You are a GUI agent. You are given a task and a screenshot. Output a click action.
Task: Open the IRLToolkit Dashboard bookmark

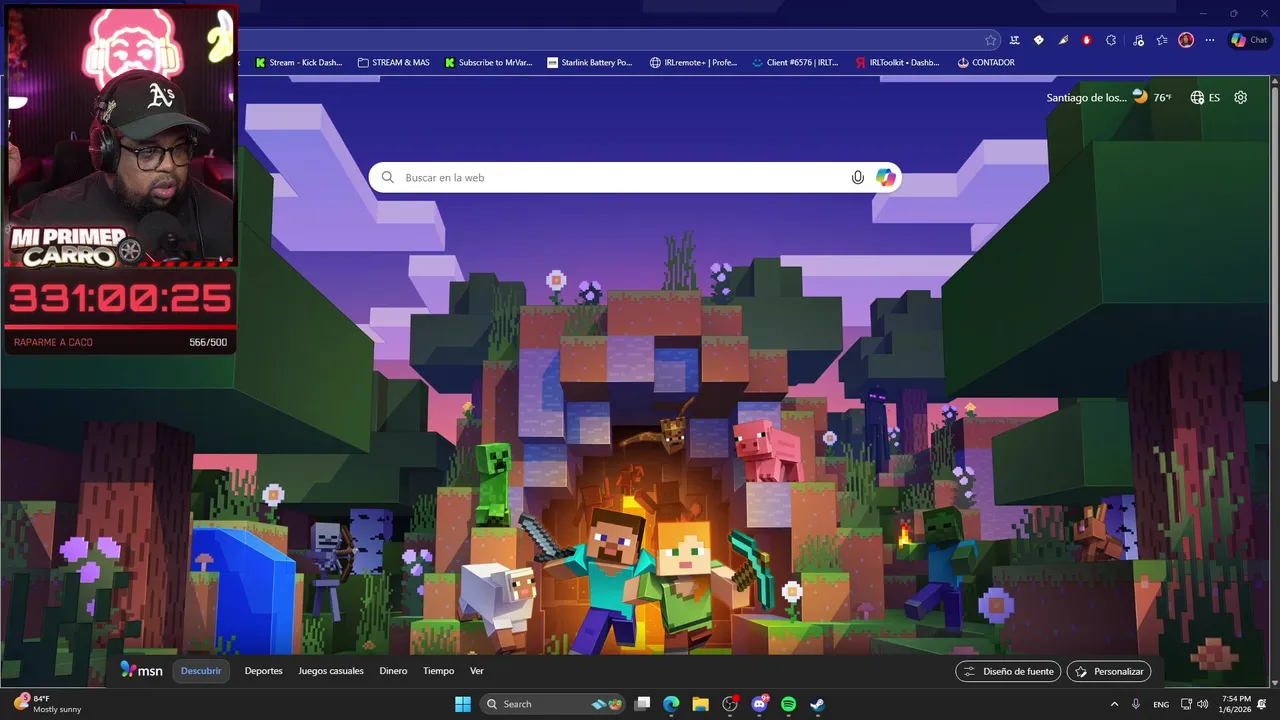[x=897, y=62]
